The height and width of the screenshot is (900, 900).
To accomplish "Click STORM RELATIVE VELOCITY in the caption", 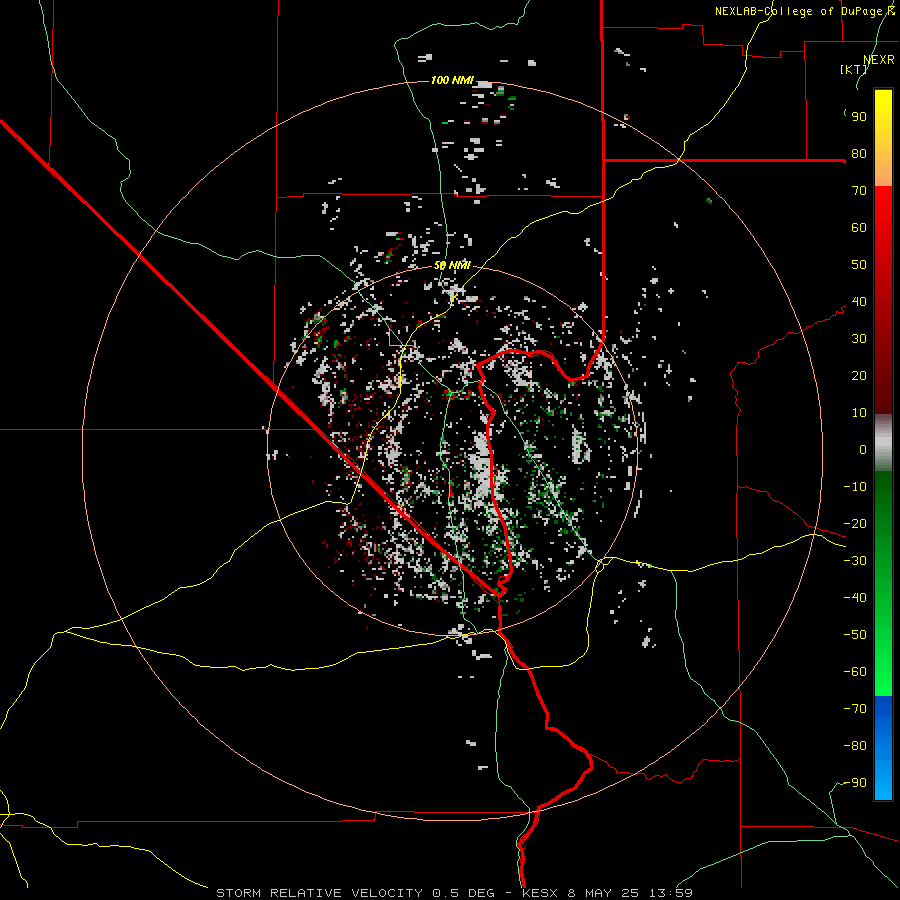I will pyautogui.click(x=319, y=893).
